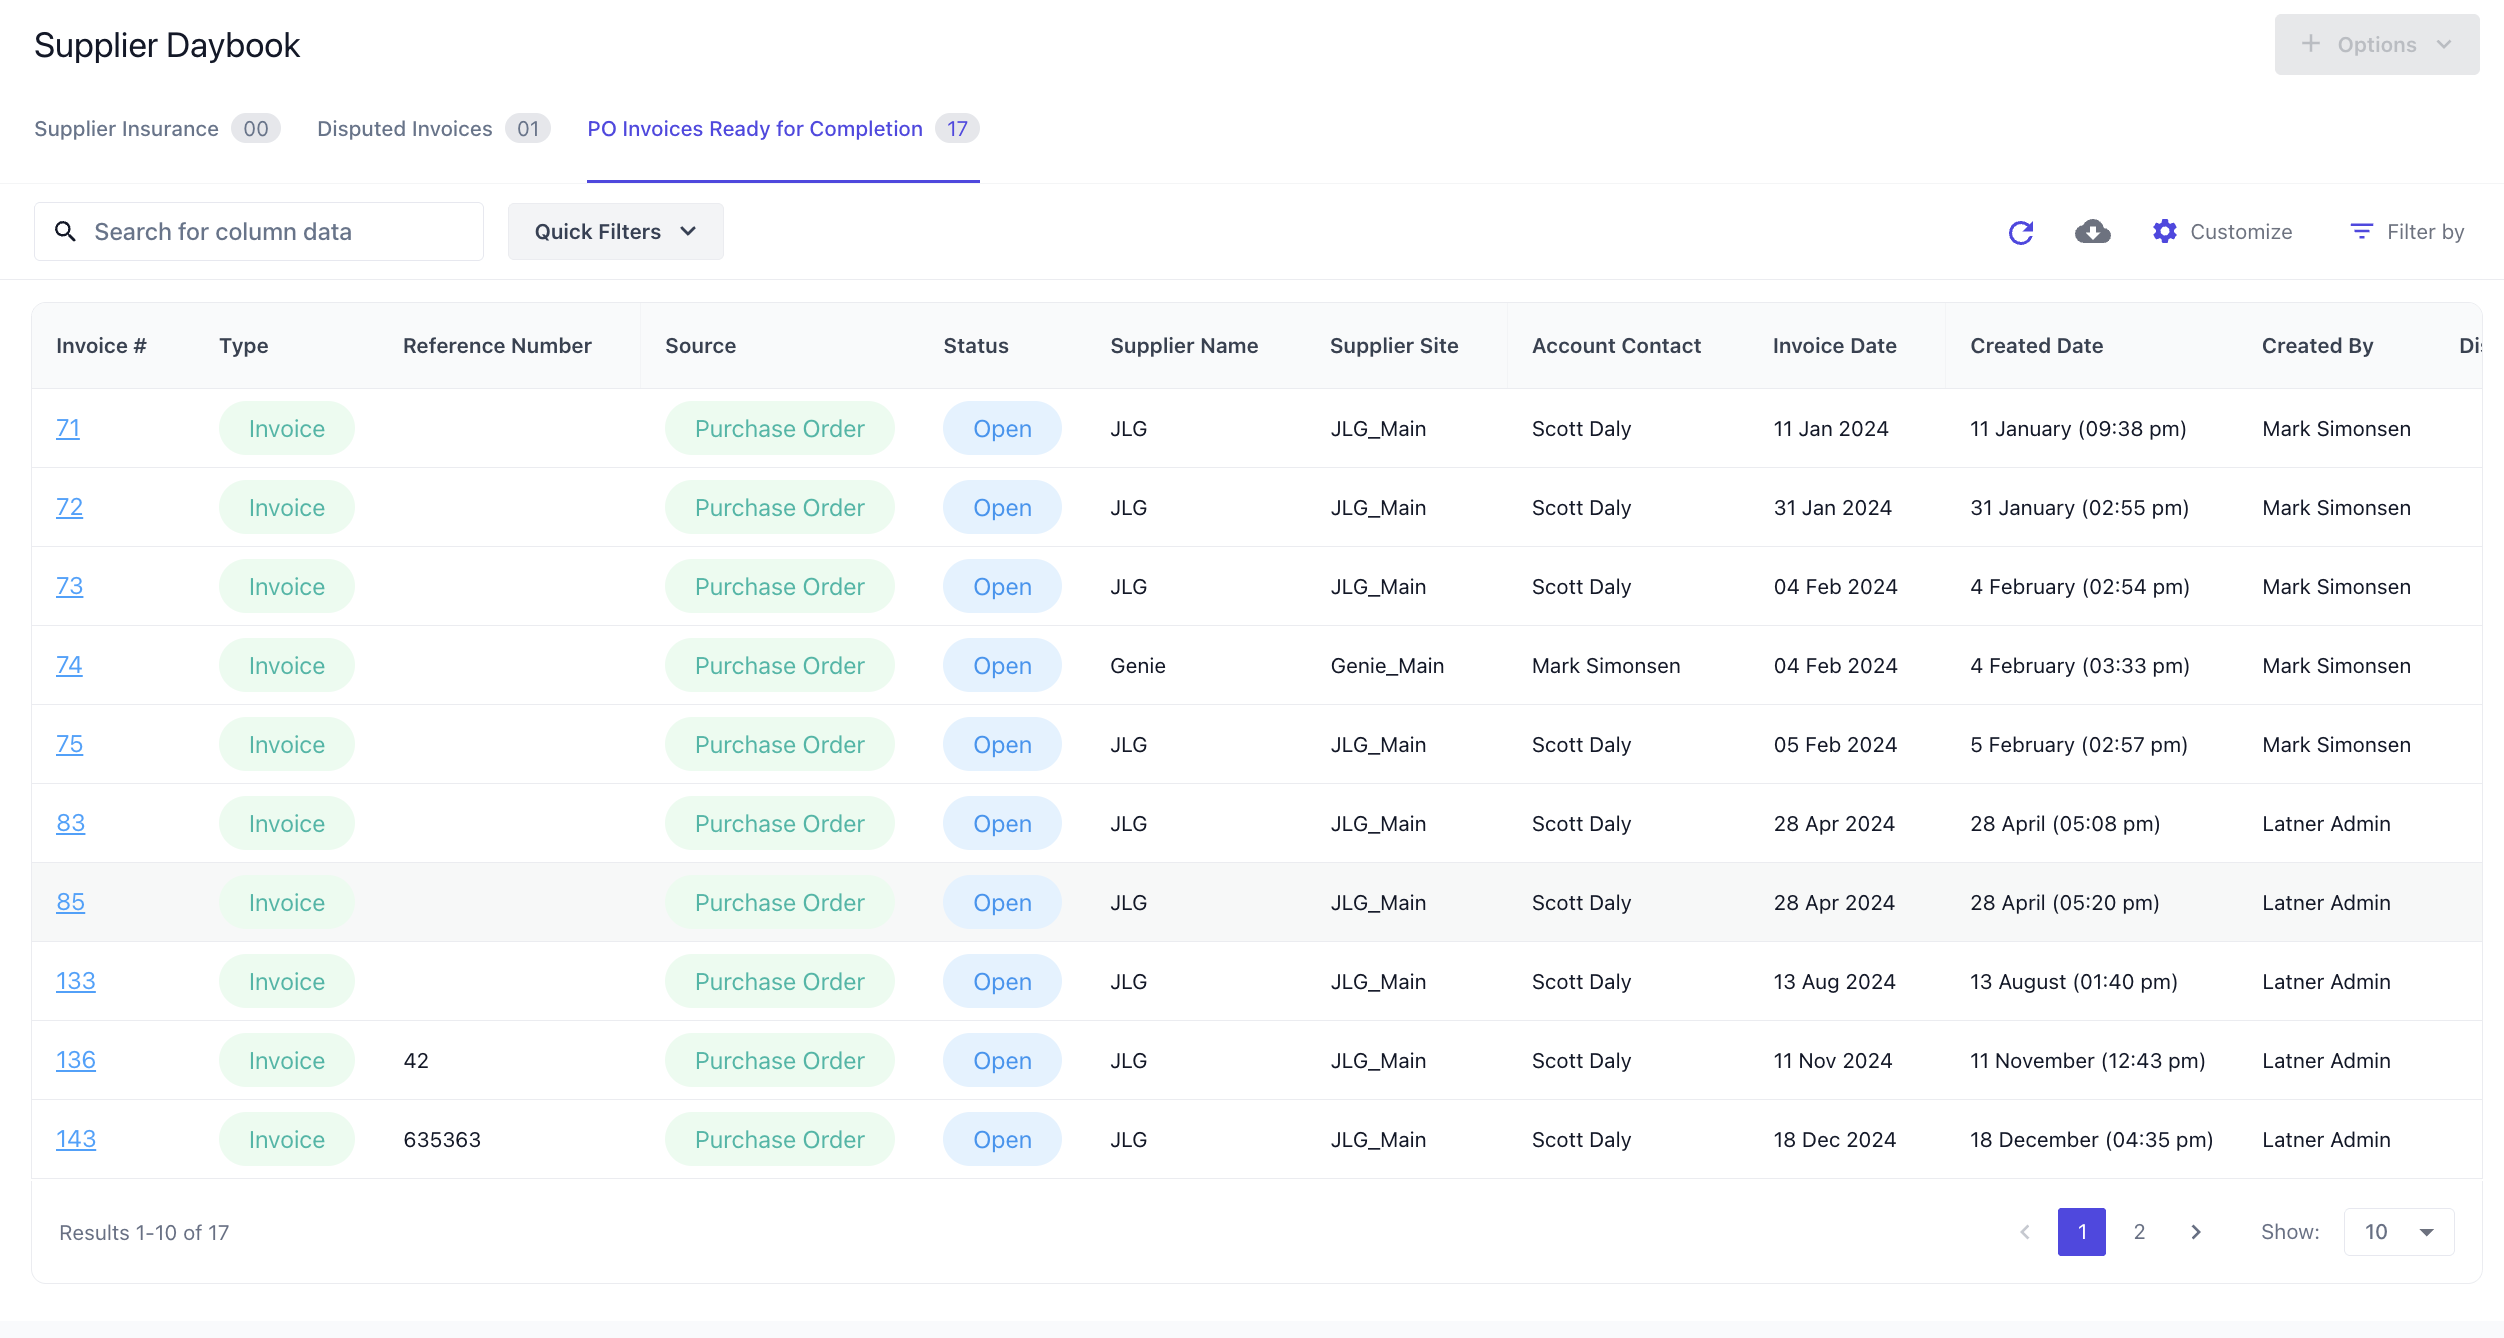Click the Customize gear icon
Image resolution: width=2504 pixels, height=1338 pixels.
[2165, 232]
